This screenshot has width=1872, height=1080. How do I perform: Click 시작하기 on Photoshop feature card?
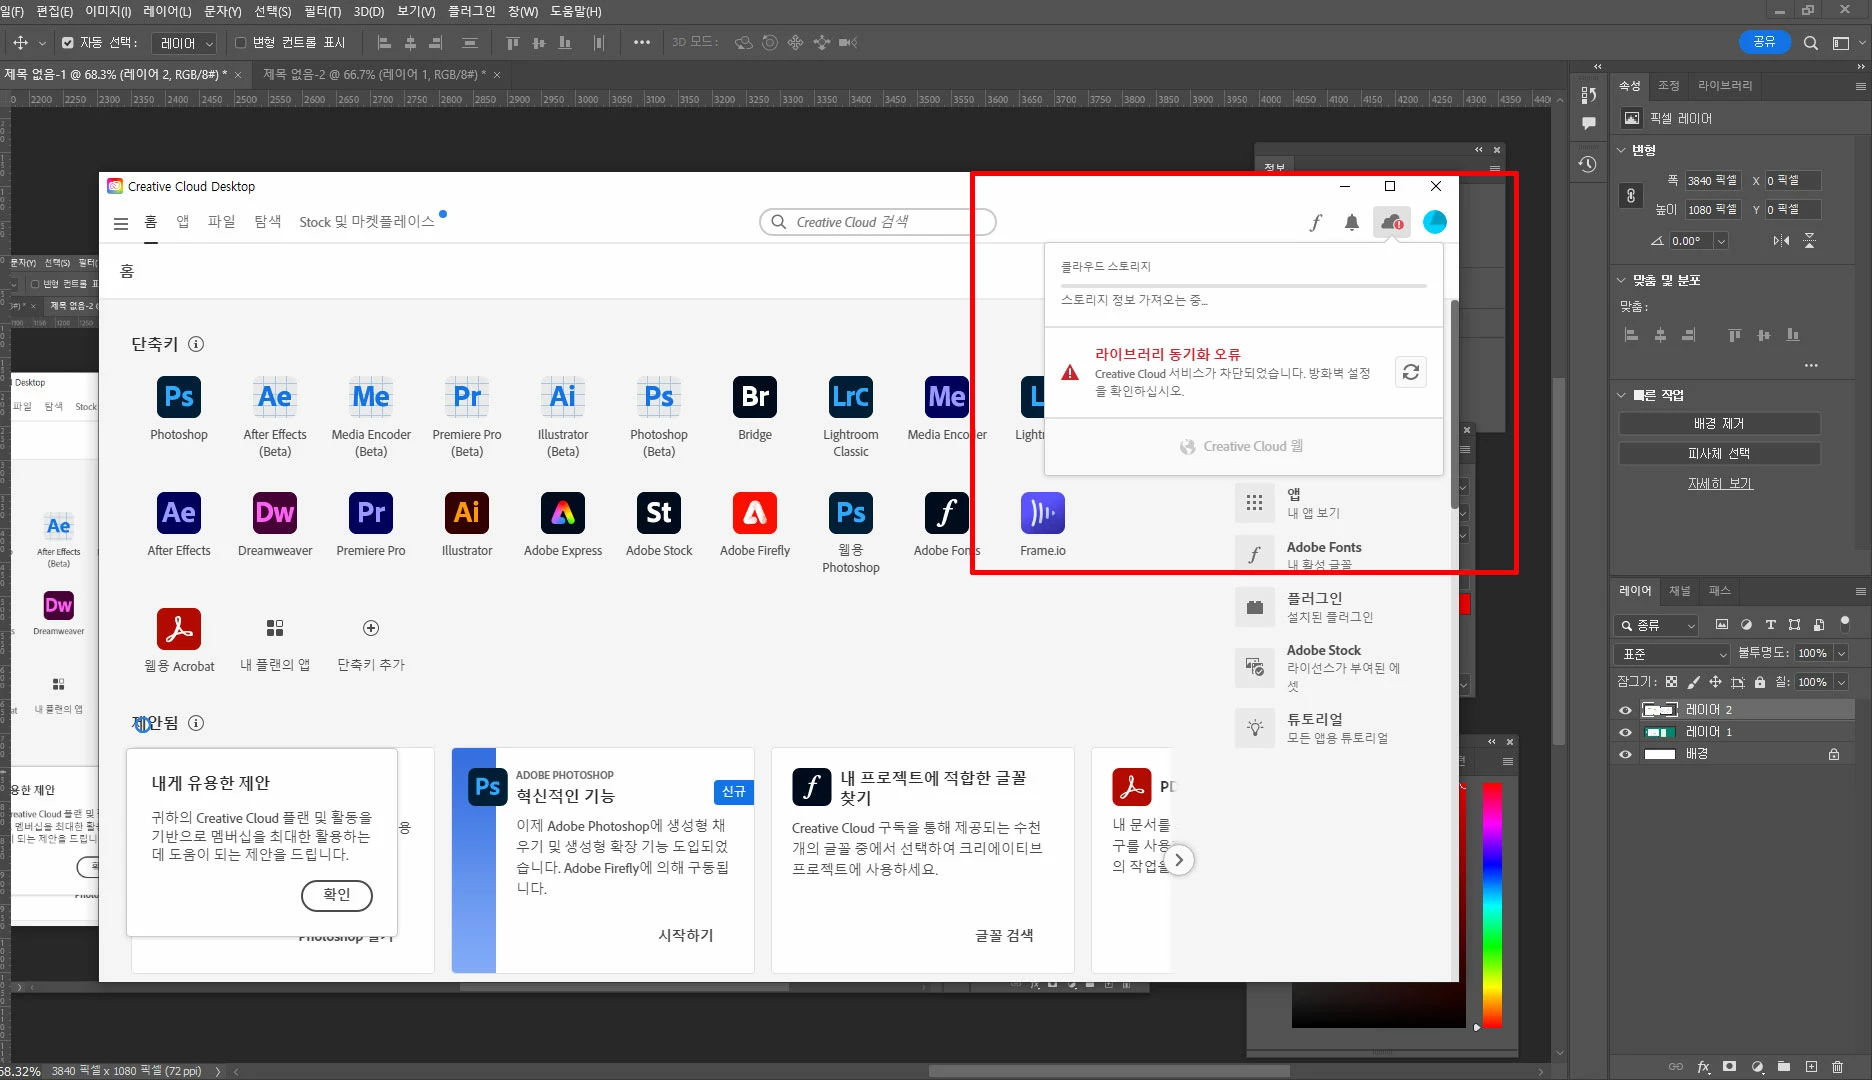(686, 935)
